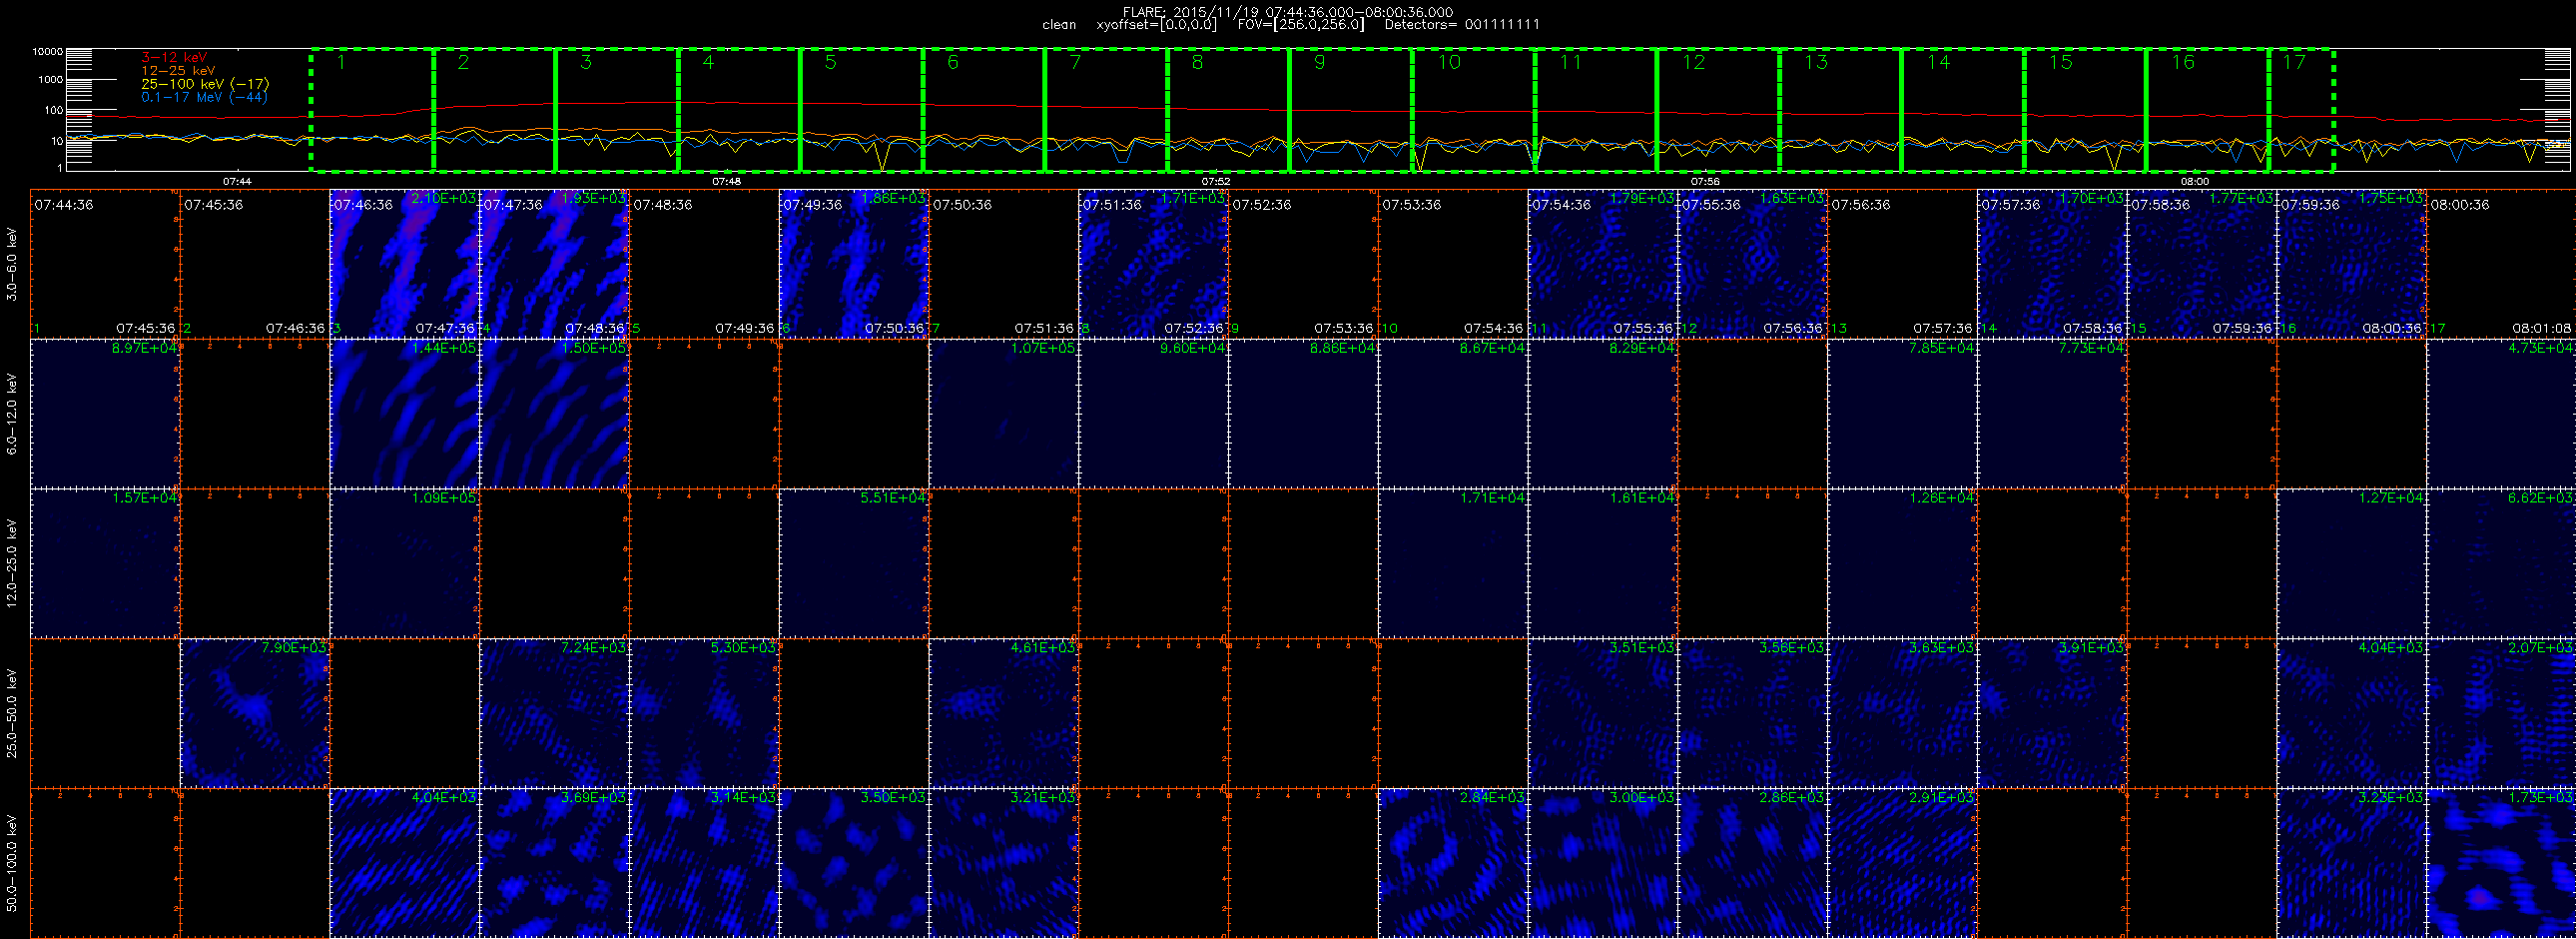Open the image panel peaking at 5.30E+03
This screenshot has height=939, width=2576.
click(x=704, y=713)
